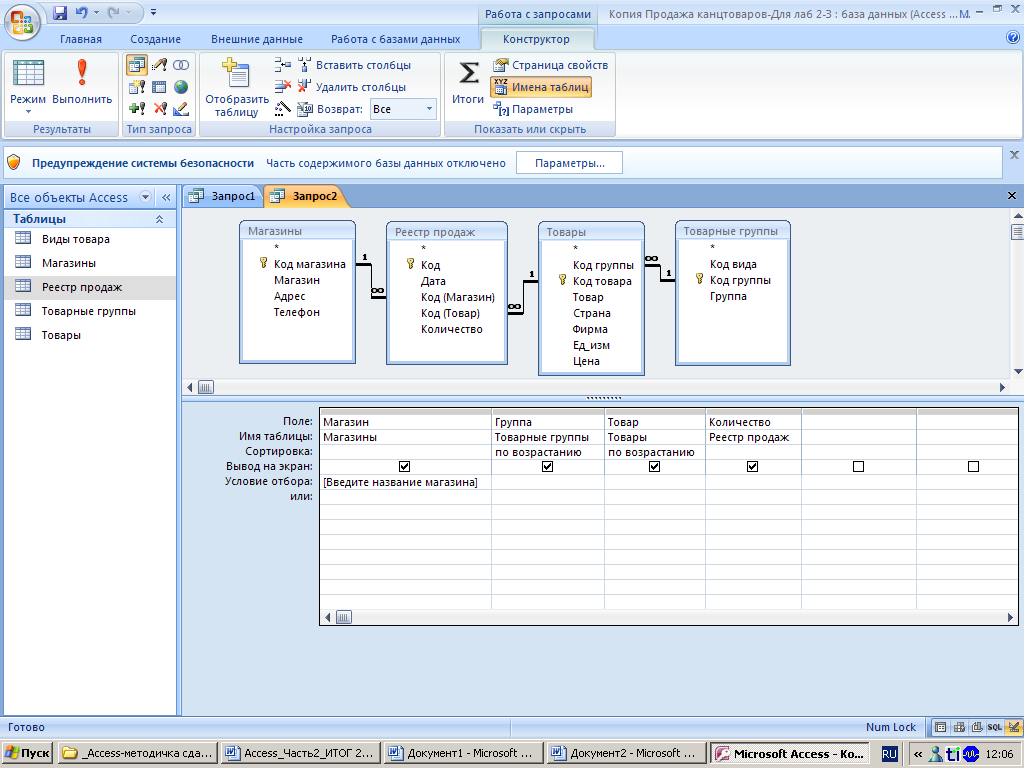Open the Режим view dropdown
1024x768 pixels.
(28, 112)
